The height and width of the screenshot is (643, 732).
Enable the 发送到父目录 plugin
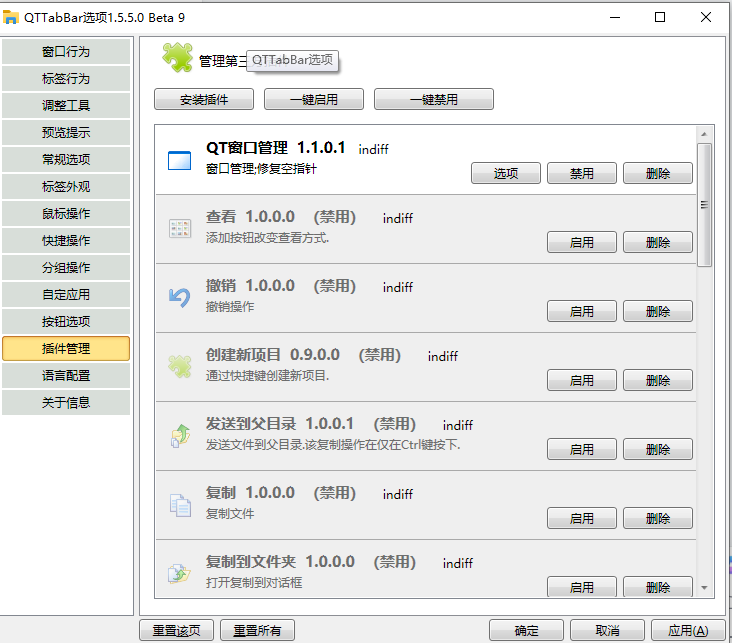point(582,449)
